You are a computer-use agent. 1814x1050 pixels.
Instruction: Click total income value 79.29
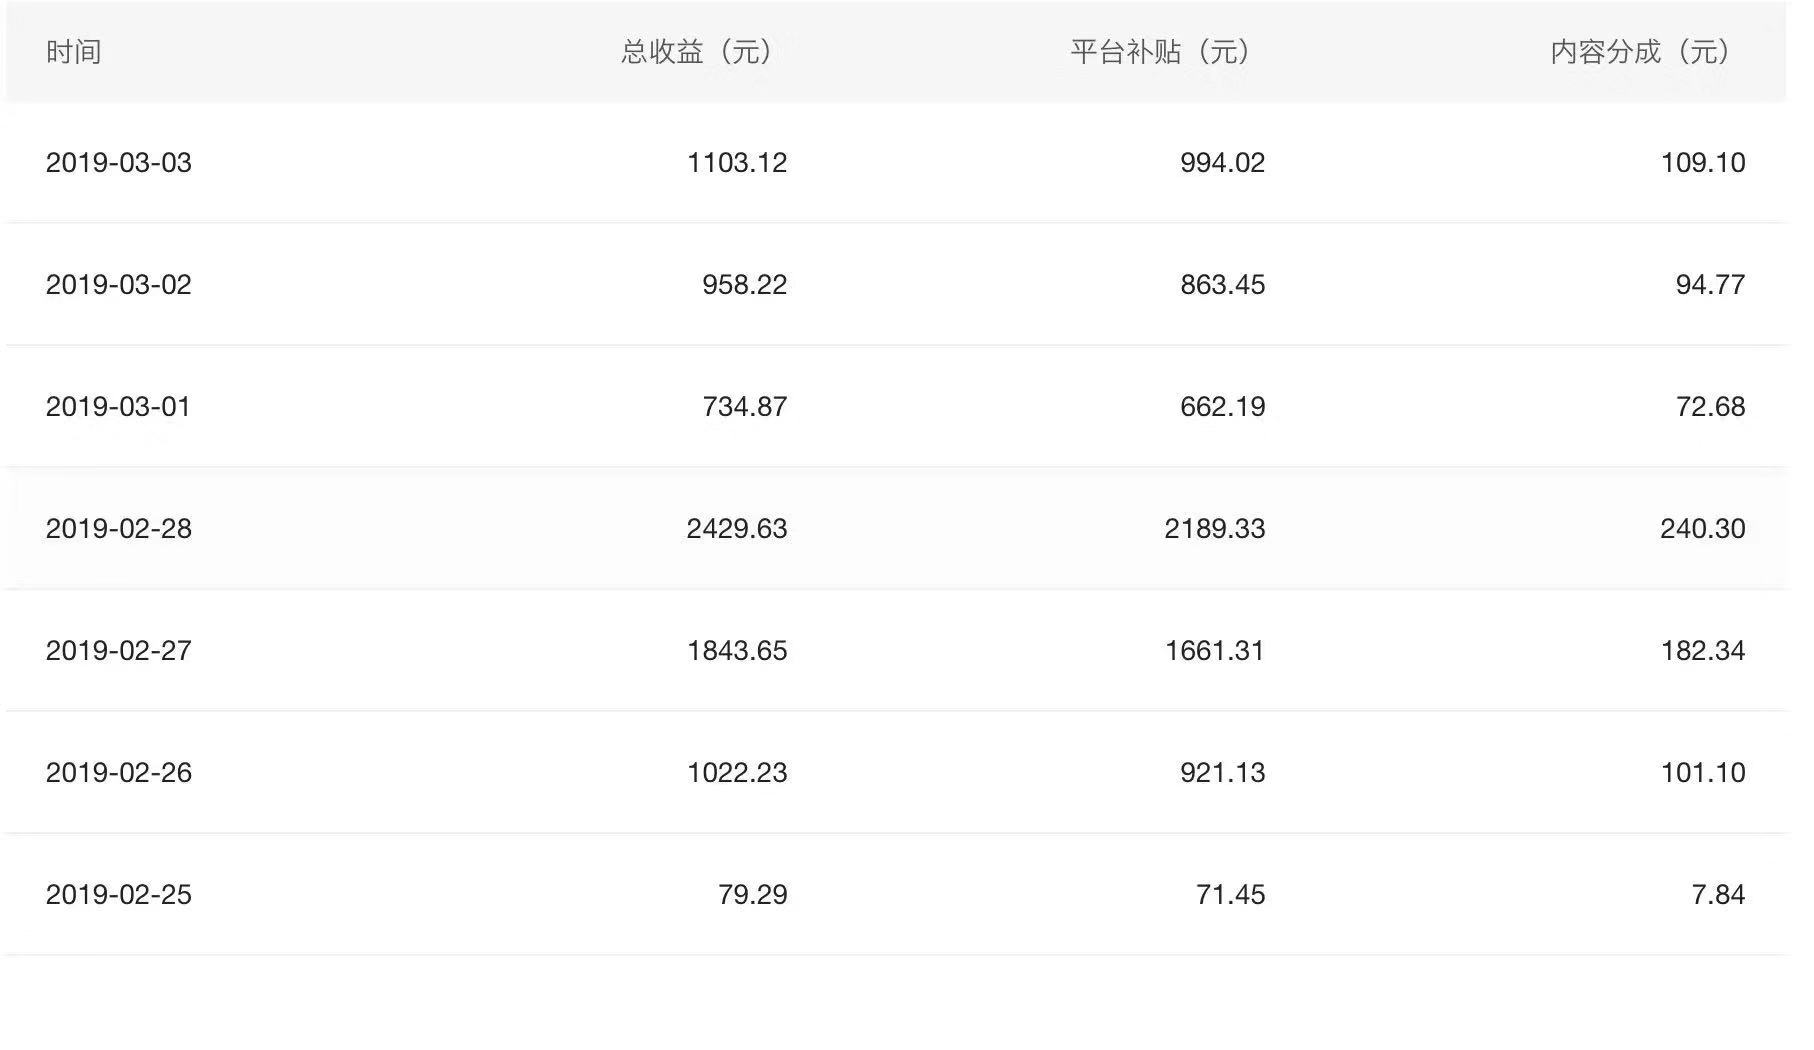(753, 895)
